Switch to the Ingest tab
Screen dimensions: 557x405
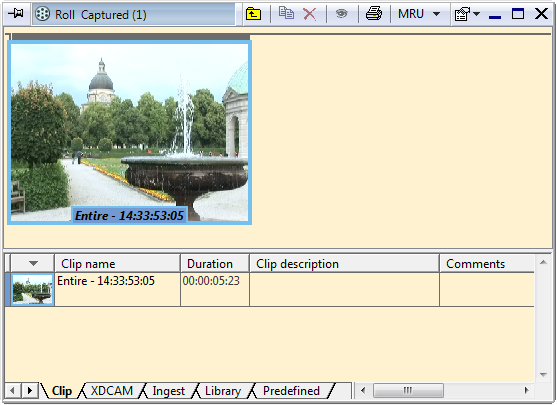pos(168,390)
